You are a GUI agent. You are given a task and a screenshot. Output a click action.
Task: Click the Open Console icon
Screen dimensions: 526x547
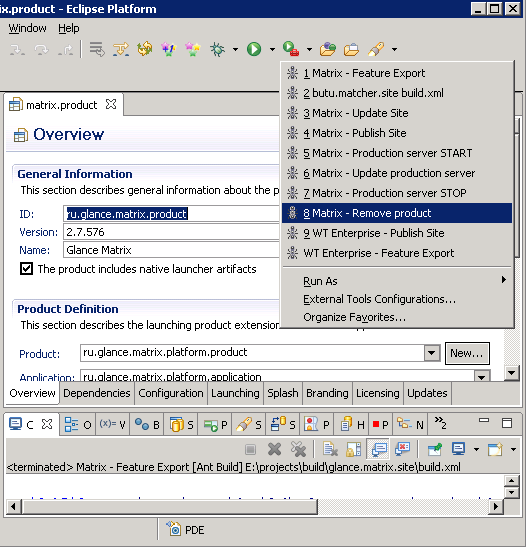(495, 449)
